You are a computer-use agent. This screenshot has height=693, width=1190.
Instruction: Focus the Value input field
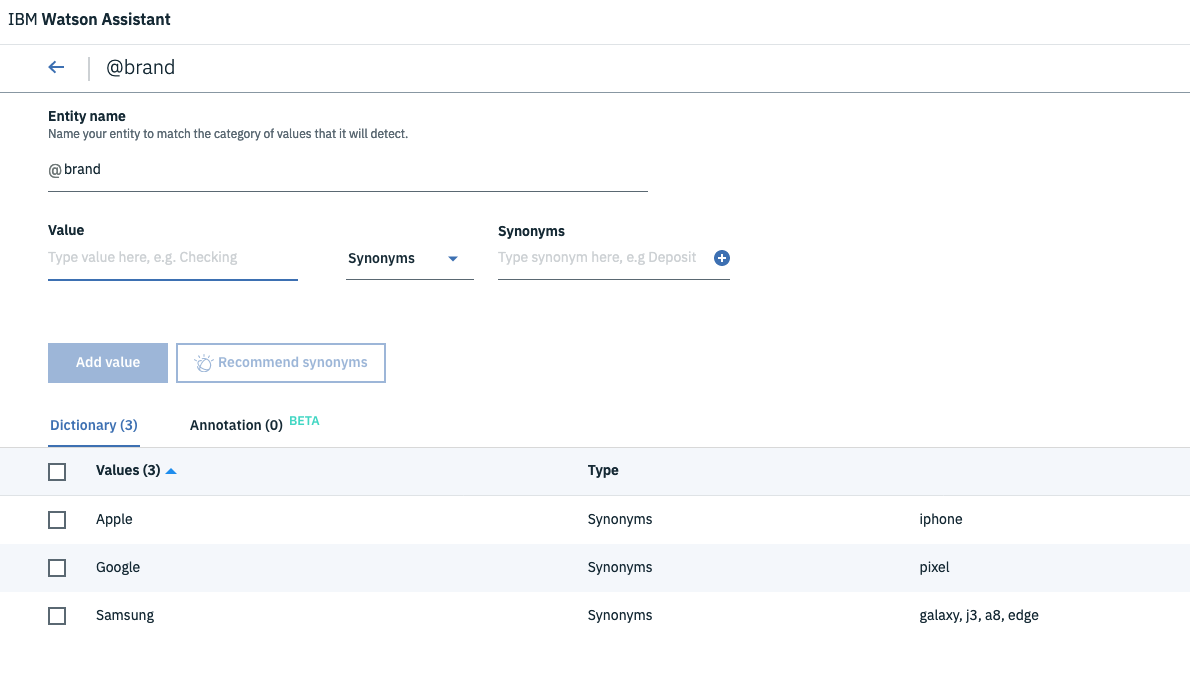[x=172, y=258]
